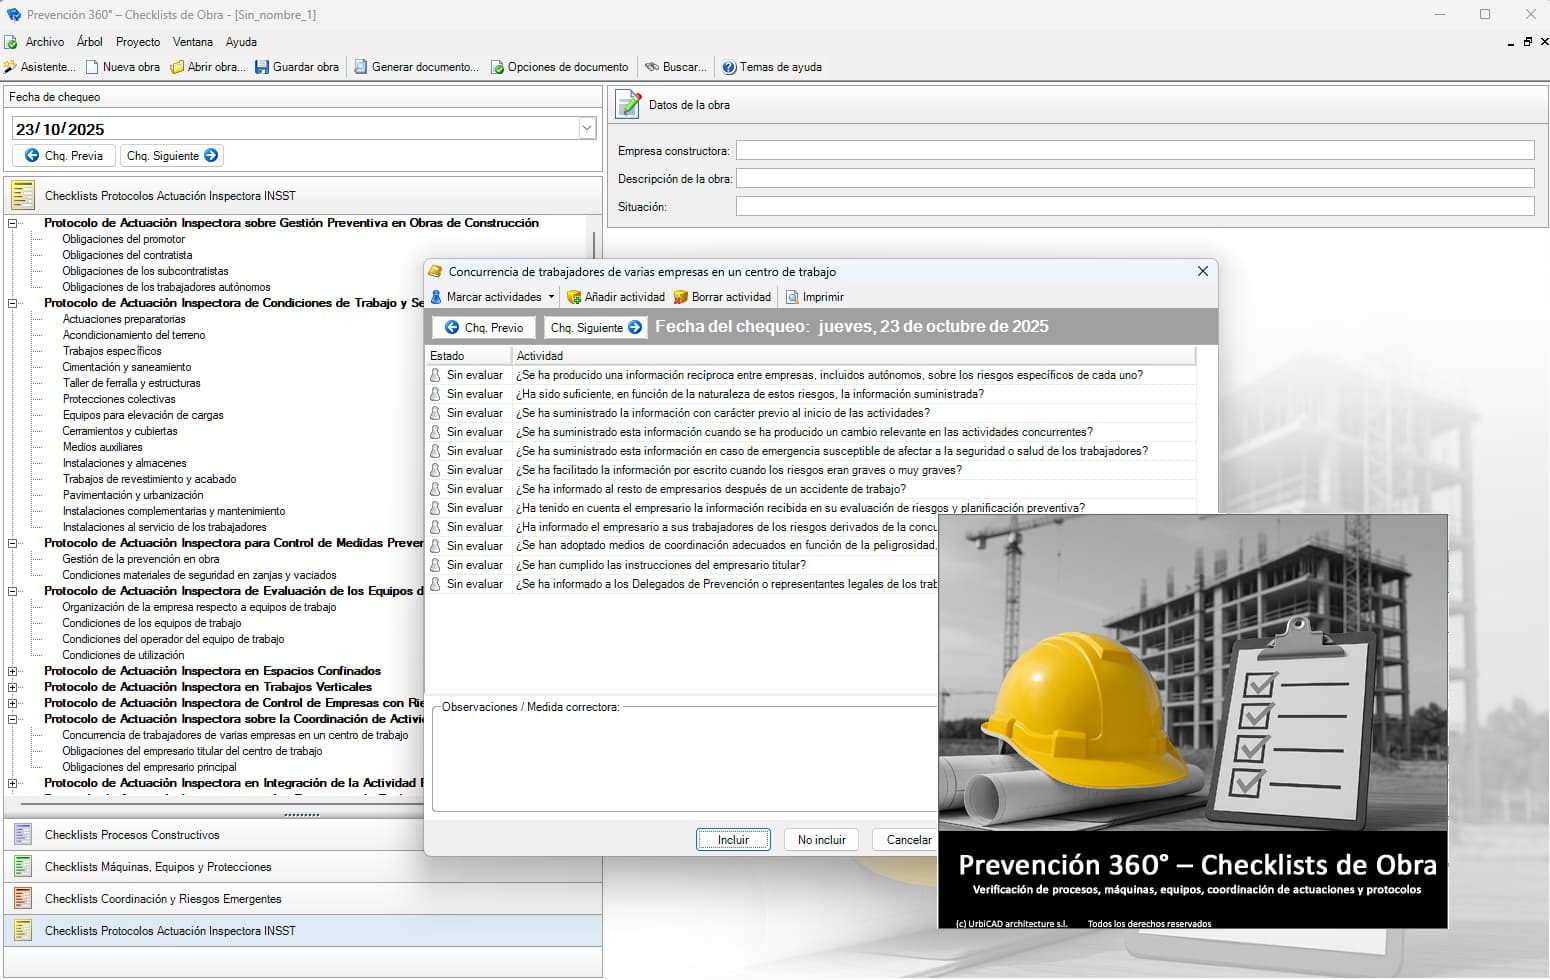
Task: Open Generar documento tool
Action: tap(418, 67)
